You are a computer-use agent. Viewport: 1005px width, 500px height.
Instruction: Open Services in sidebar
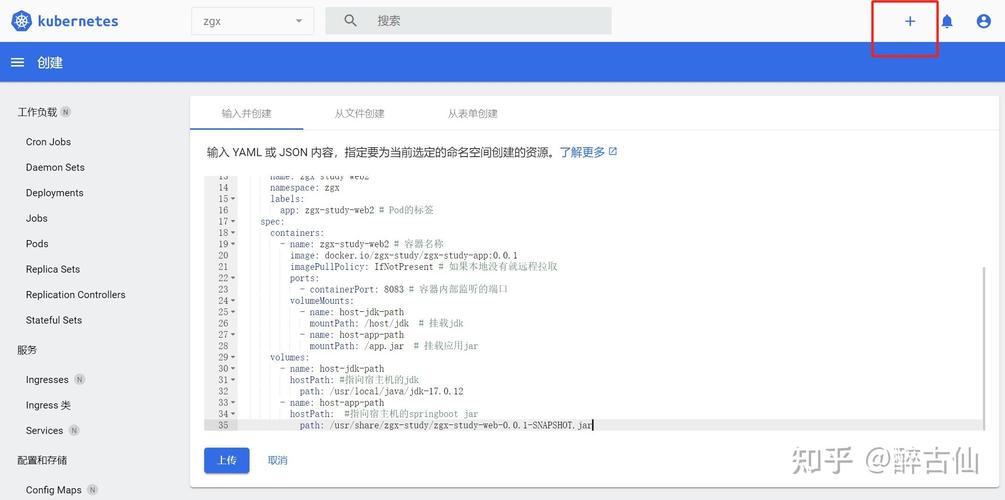[x=44, y=431]
